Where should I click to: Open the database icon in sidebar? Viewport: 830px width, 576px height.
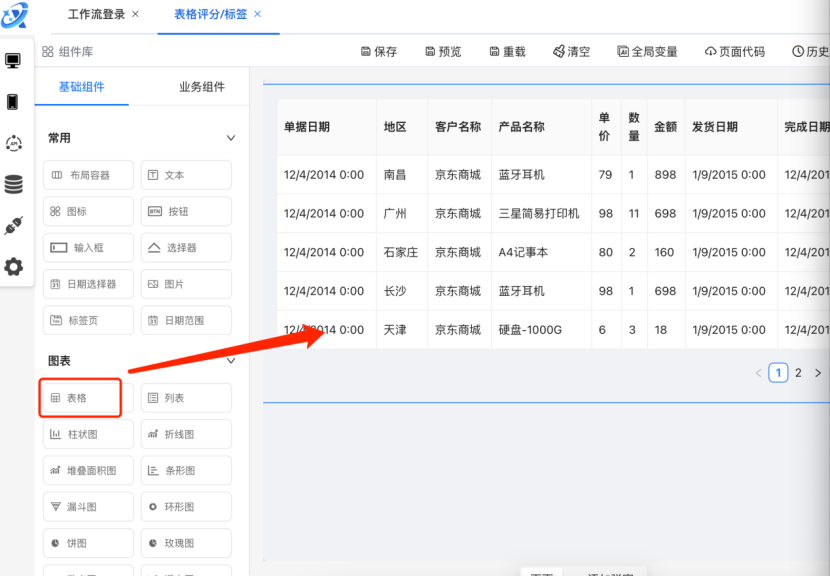pyautogui.click(x=13, y=185)
